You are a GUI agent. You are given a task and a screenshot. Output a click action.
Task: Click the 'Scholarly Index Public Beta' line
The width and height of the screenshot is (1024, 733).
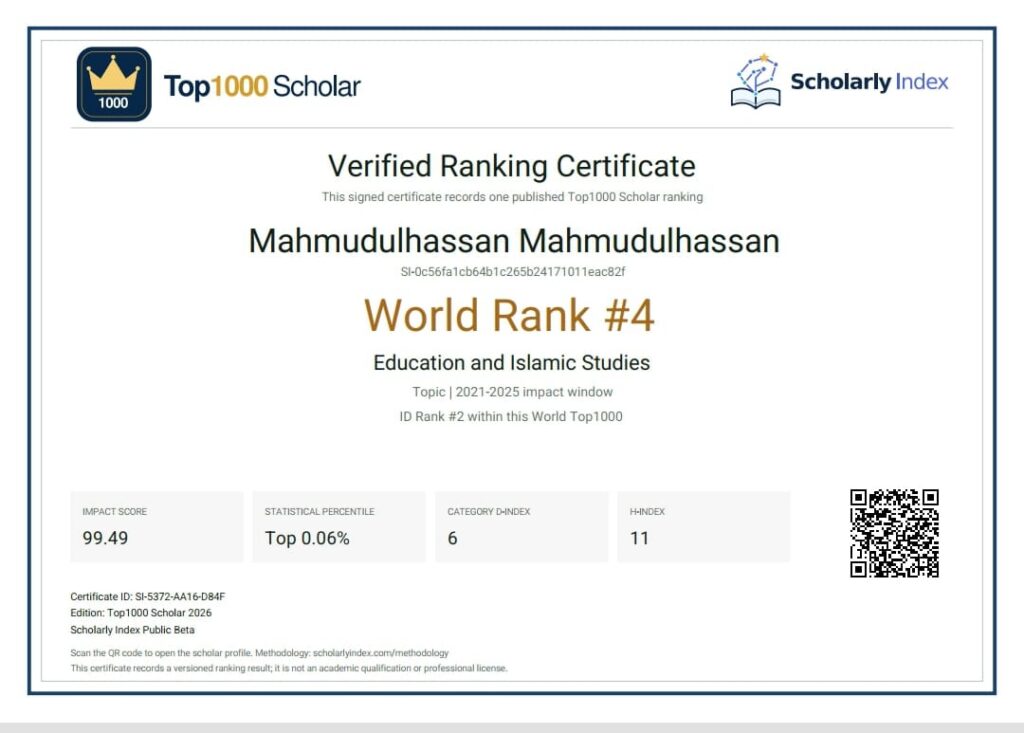coord(133,630)
